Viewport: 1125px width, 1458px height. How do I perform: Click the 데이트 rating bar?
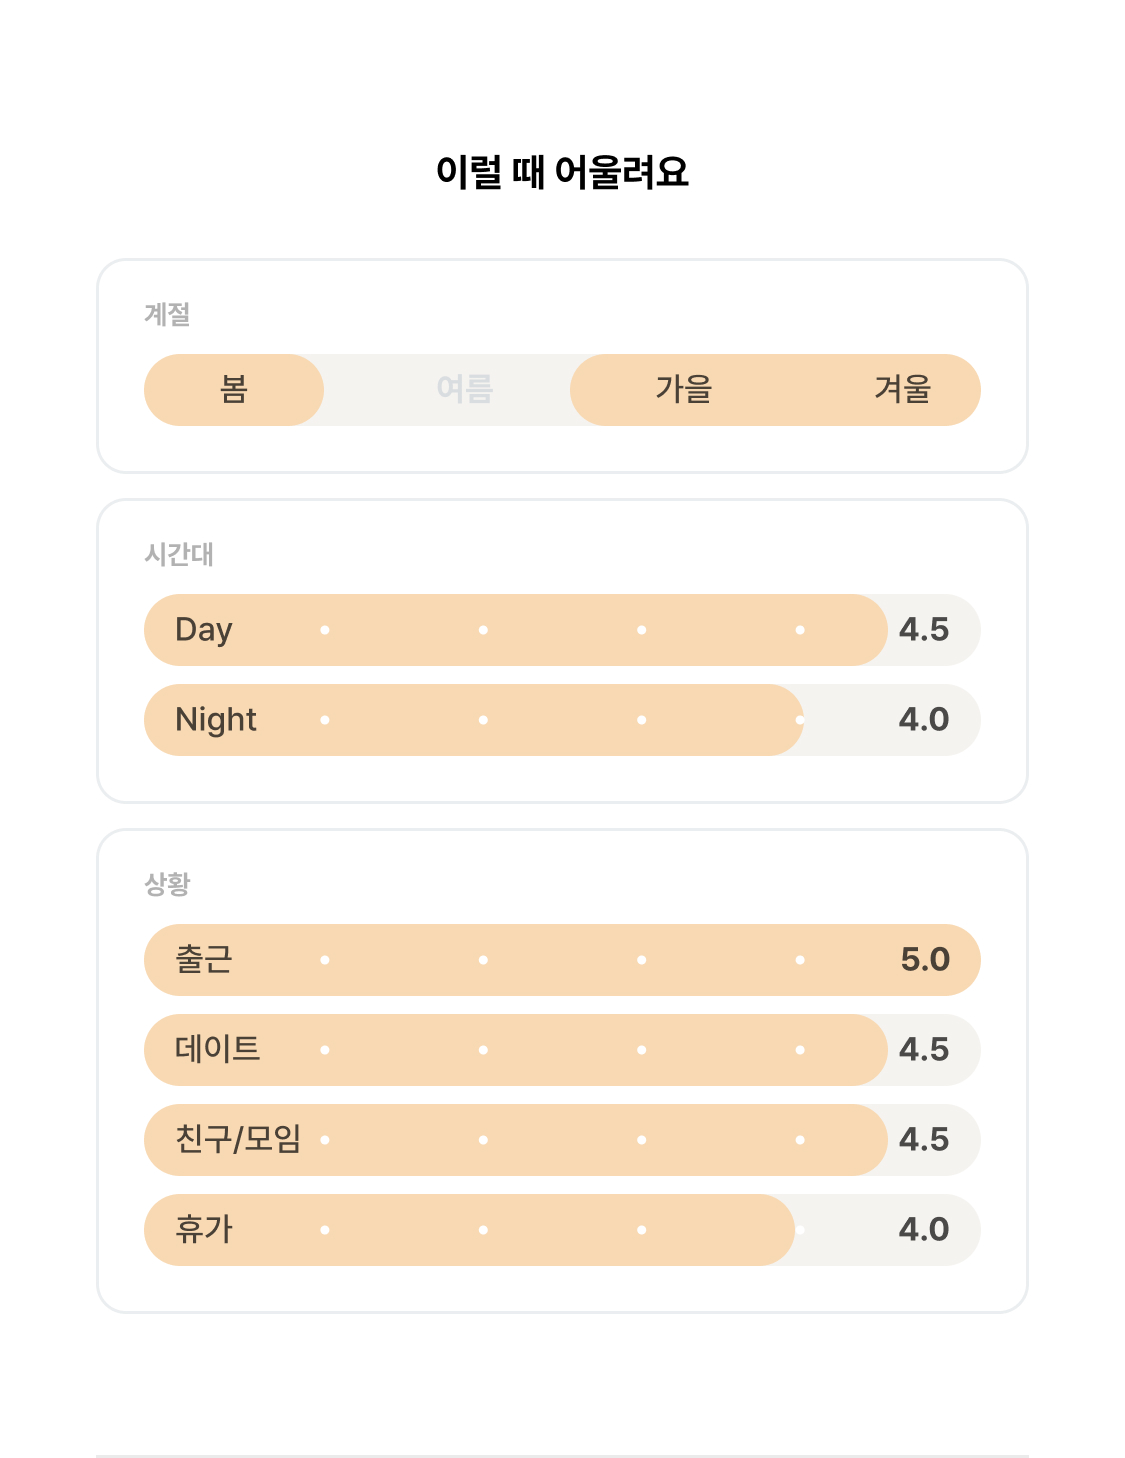click(562, 1050)
